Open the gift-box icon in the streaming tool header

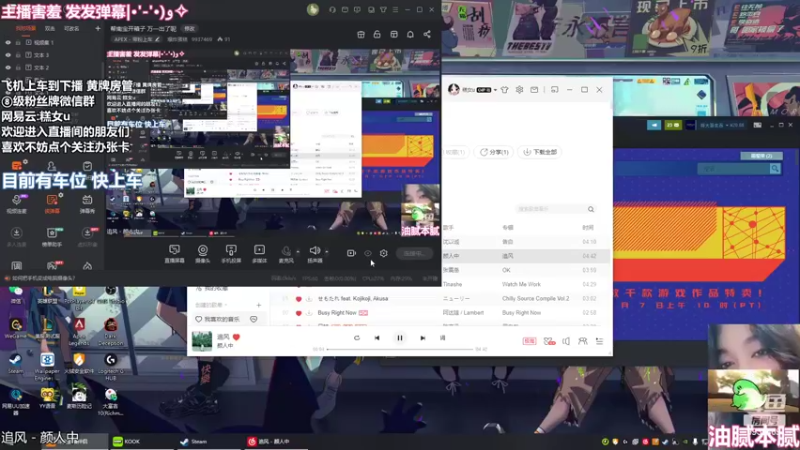(x=361, y=34)
